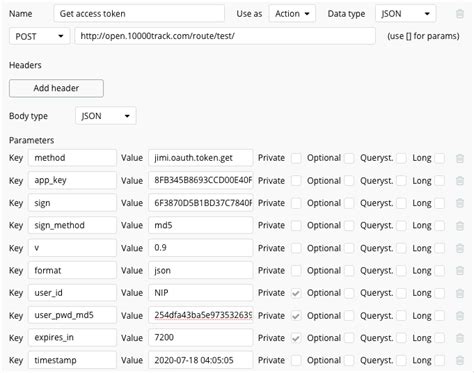This screenshot has width=474, height=373.
Task: Check Optional for timestamp parameter
Action: tap(349, 361)
